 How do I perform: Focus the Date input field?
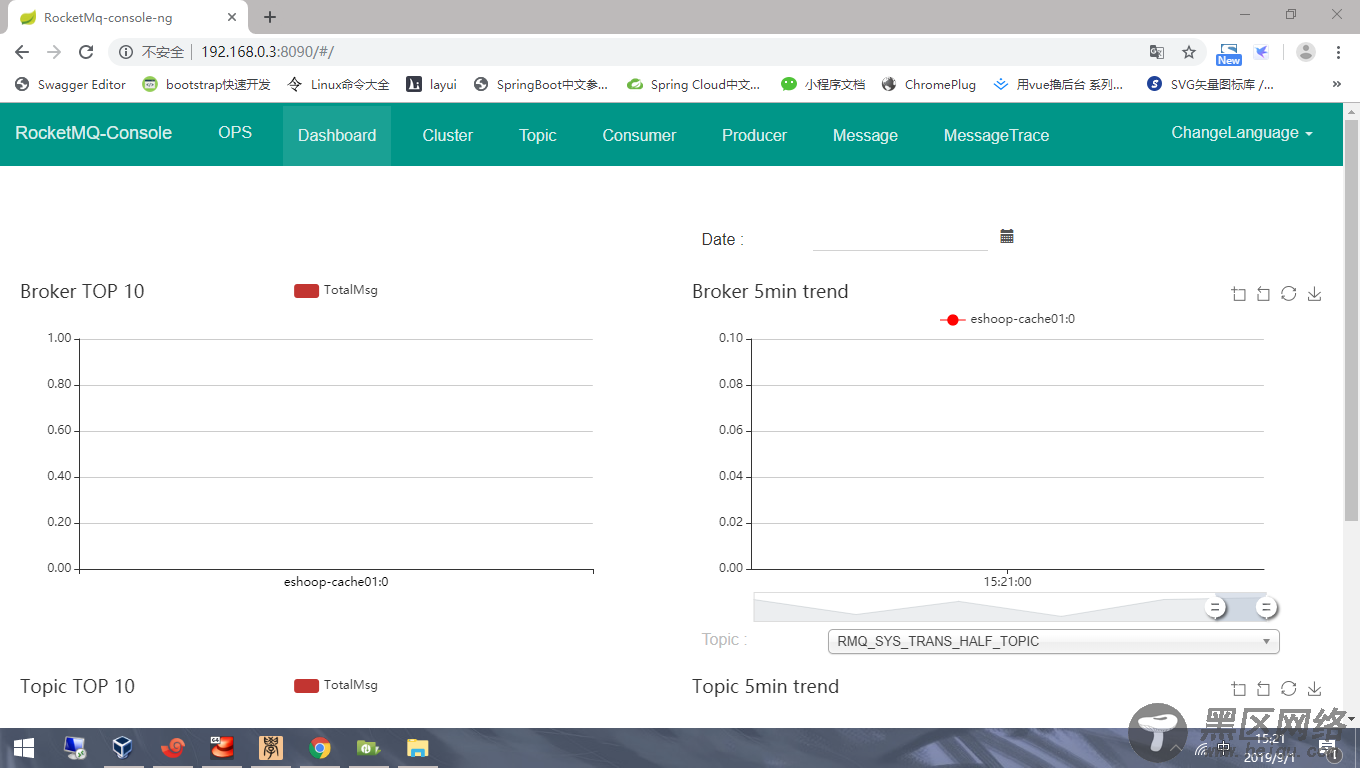(x=900, y=239)
